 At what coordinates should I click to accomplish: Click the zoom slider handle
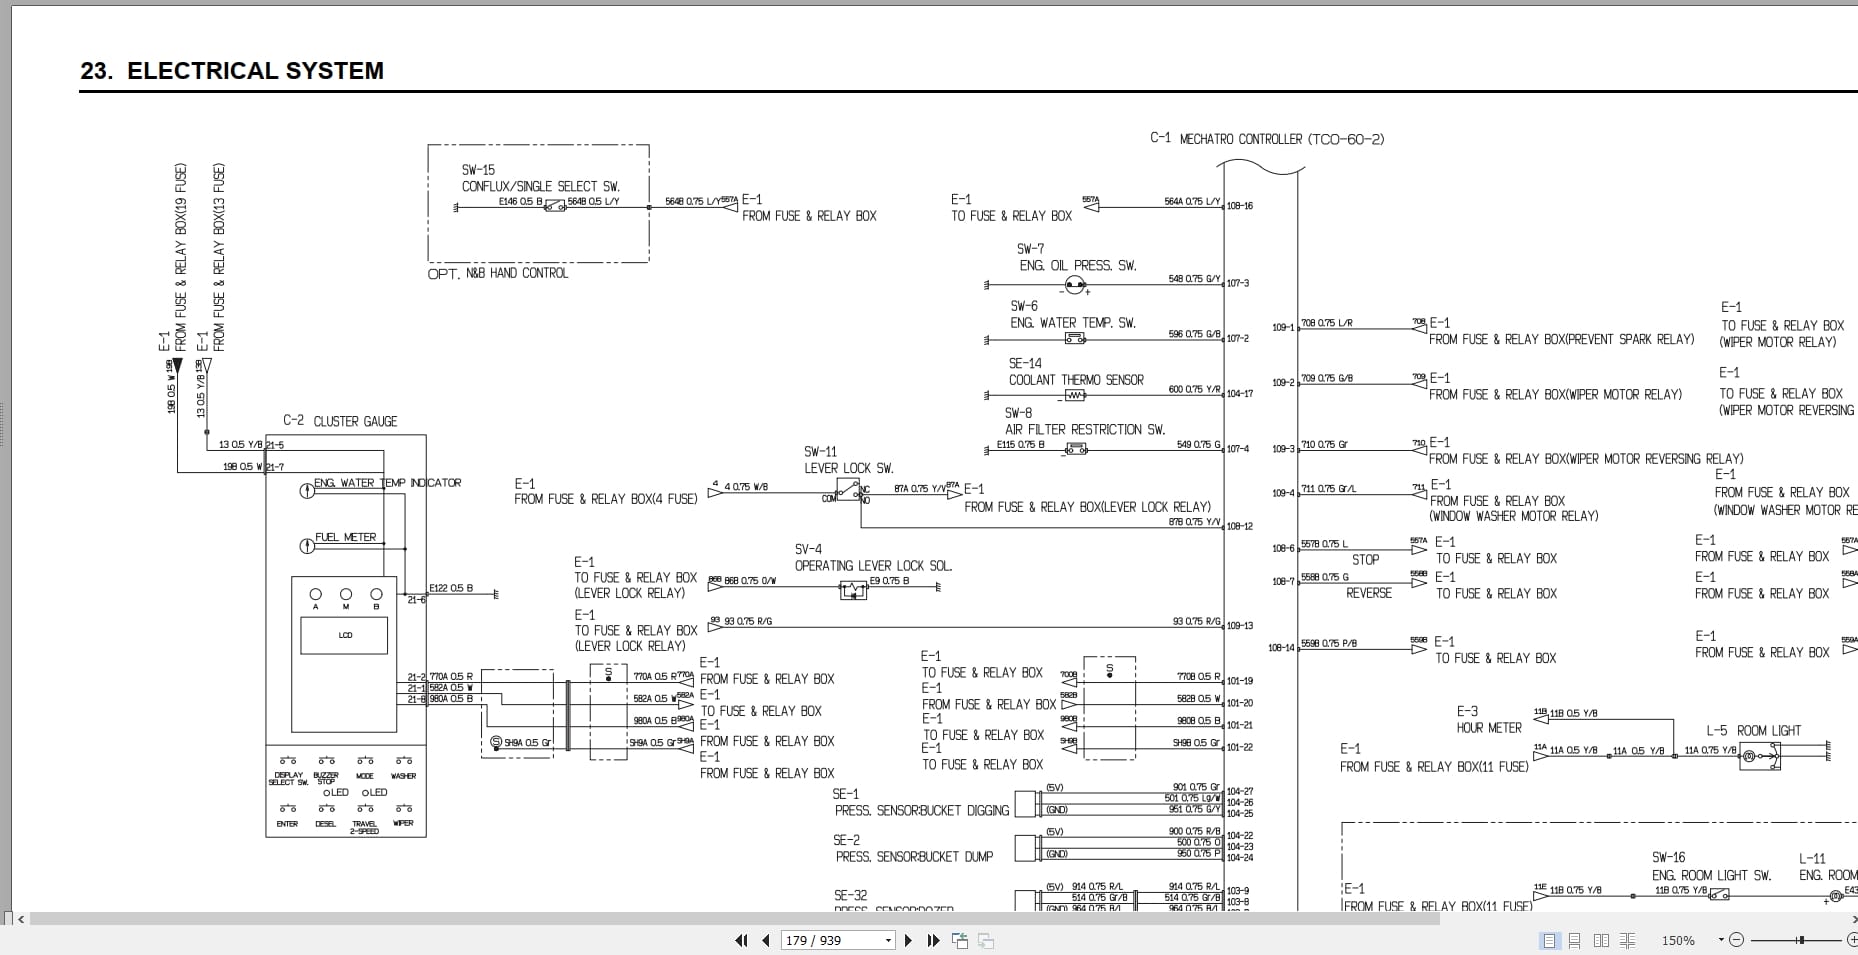pyautogui.click(x=1800, y=940)
